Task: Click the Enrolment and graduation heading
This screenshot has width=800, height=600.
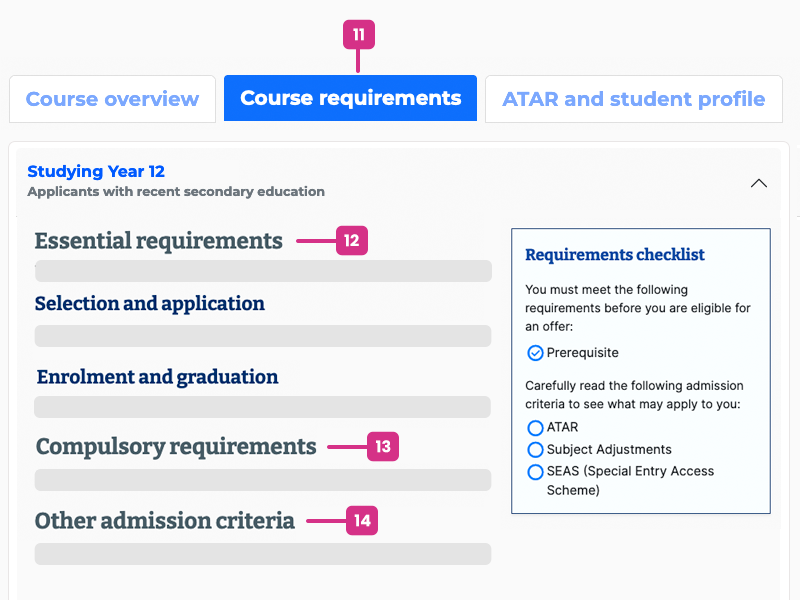Action: pos(156,377)
